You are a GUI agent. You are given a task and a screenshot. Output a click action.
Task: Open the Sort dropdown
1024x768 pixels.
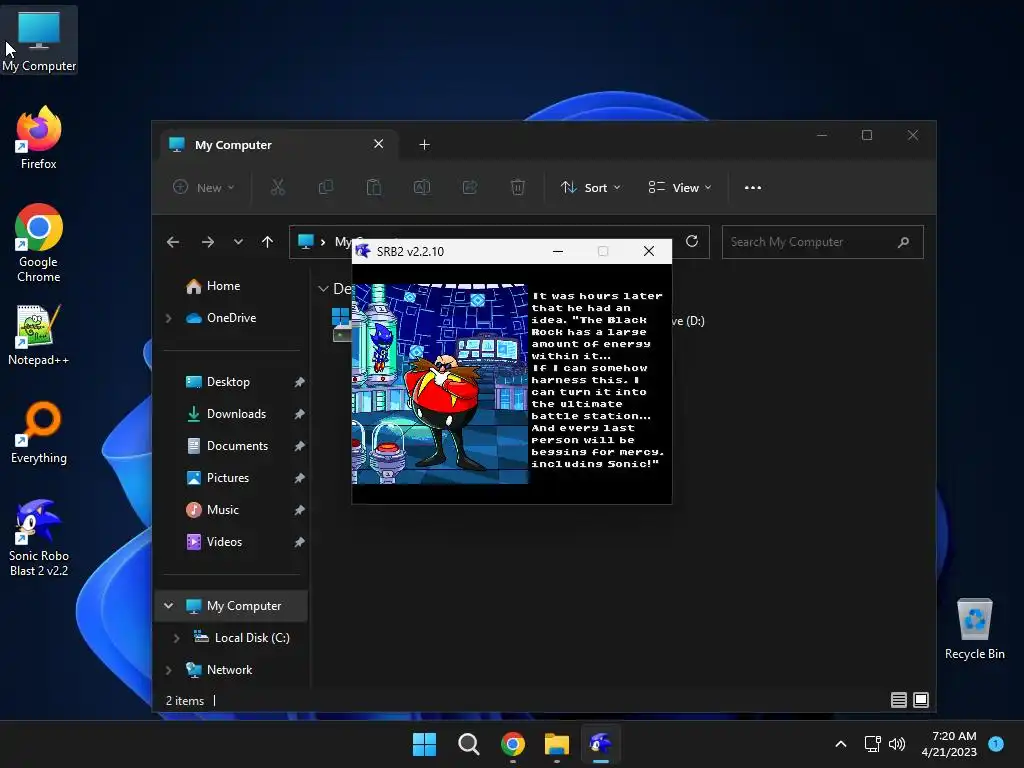pyautogui.click(x=590, y=187)
